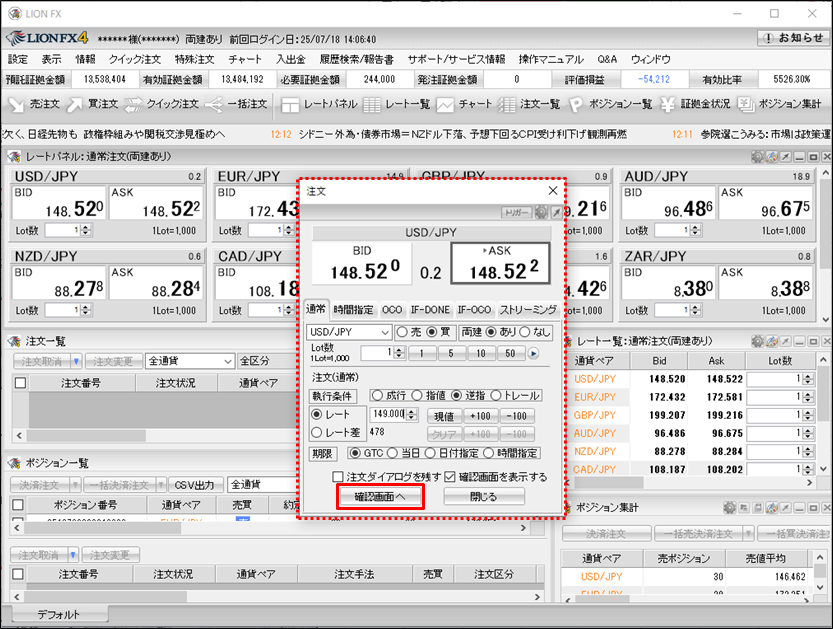Image resolution: width=833 pixels, height=629 pixels.
Task: Open ポジション一覧 position list from toolbar
Action: coord(611,104)
